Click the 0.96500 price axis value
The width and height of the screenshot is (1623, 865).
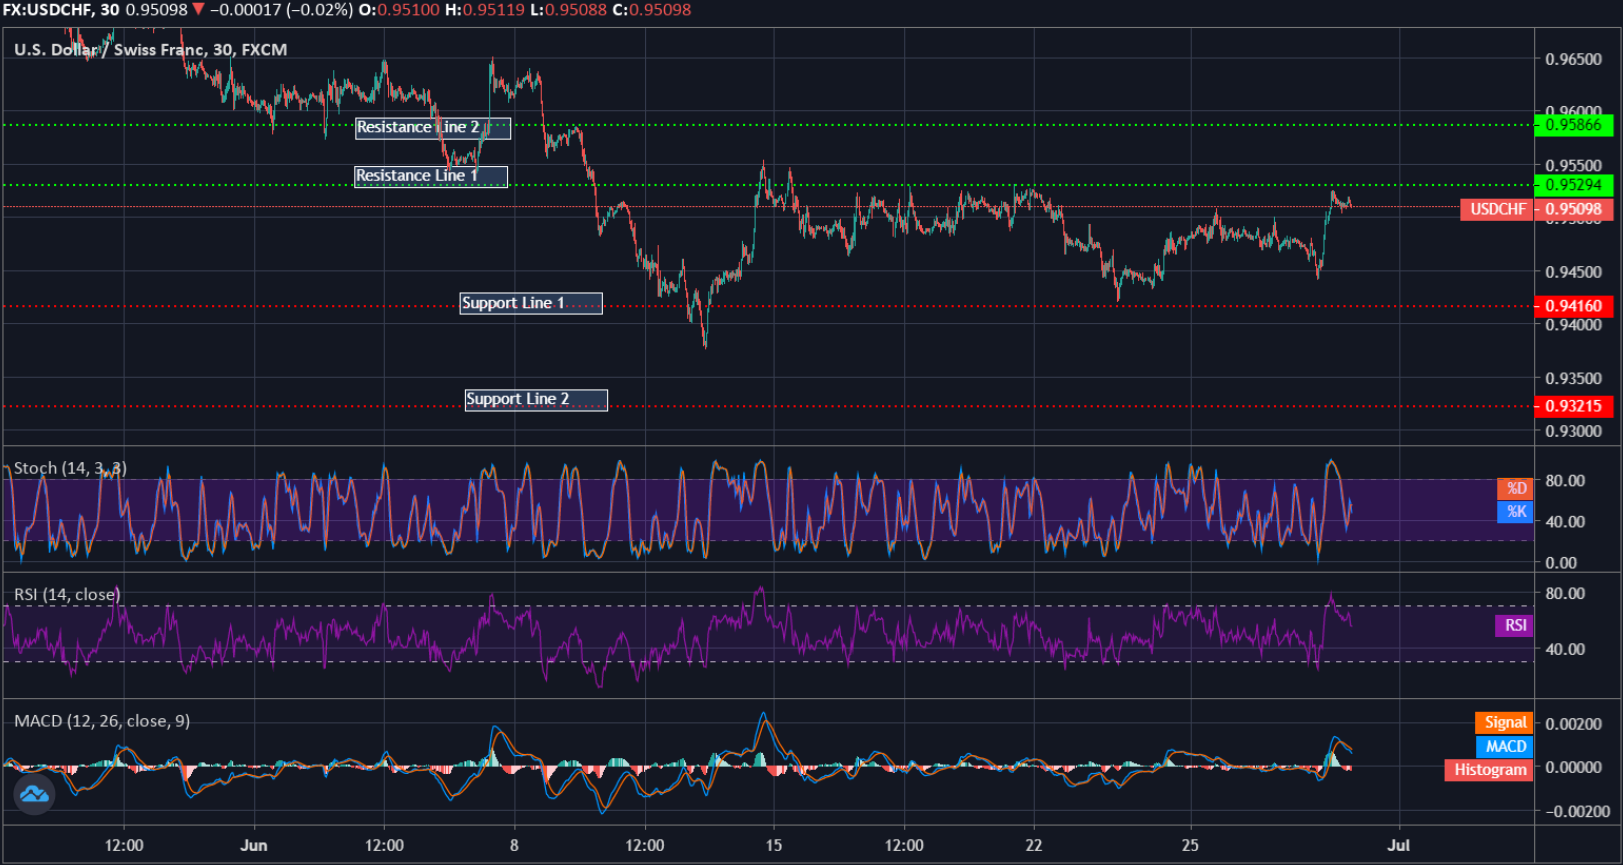(1573, 59)
